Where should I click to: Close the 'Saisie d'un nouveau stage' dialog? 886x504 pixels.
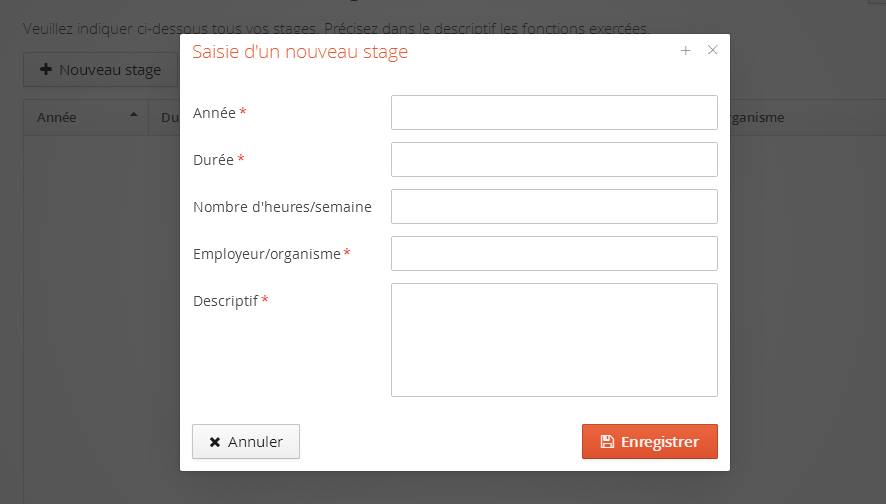pyautogui.click(x=712, y=51)
